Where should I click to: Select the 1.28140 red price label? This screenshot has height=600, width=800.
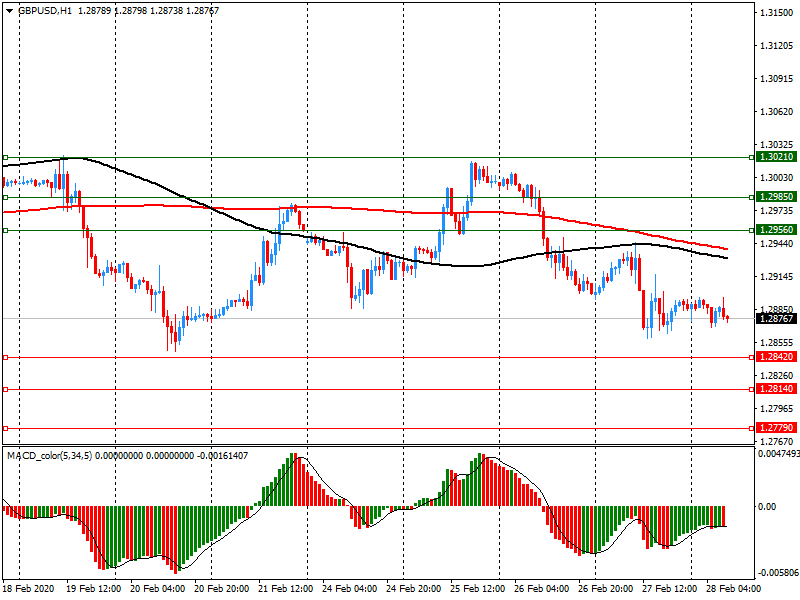pos(776,389)
